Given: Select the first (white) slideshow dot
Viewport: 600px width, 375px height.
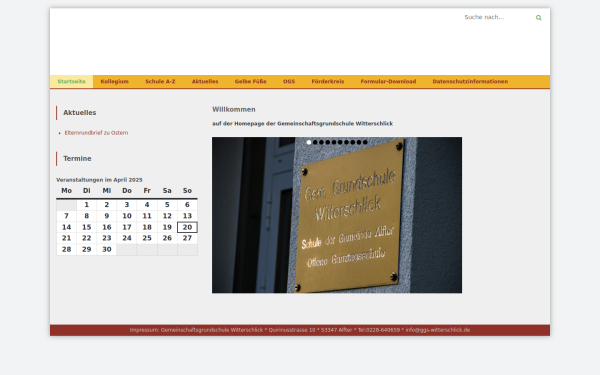Looking at the screenshot, I should pyautogui.click(x=309, y=142).
